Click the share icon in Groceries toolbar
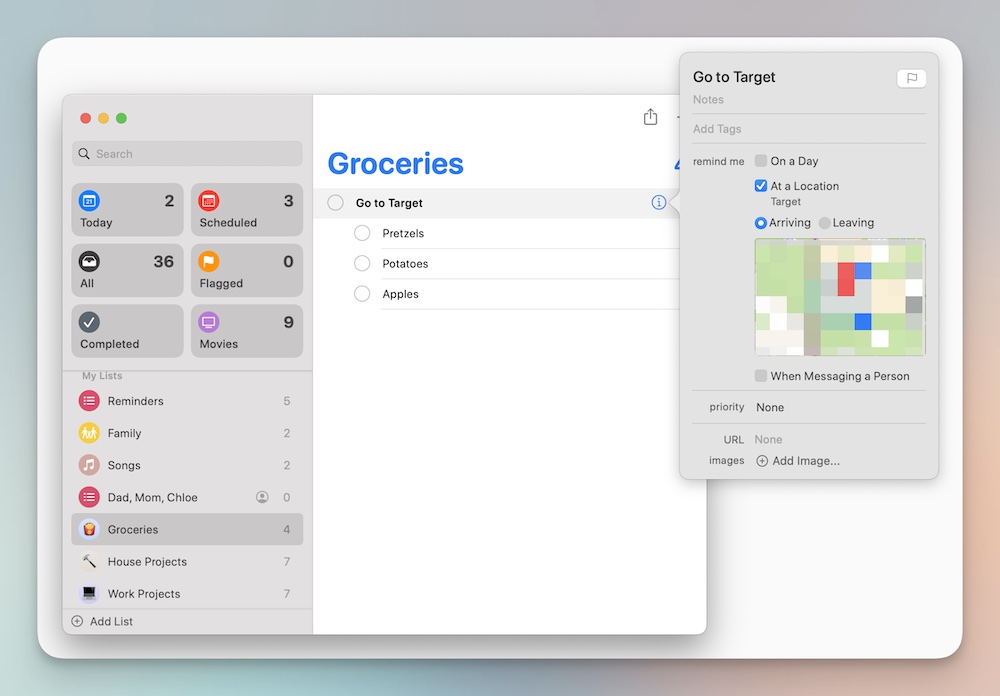The height and width of the screenshot is (696, 1000). point(650,117)
